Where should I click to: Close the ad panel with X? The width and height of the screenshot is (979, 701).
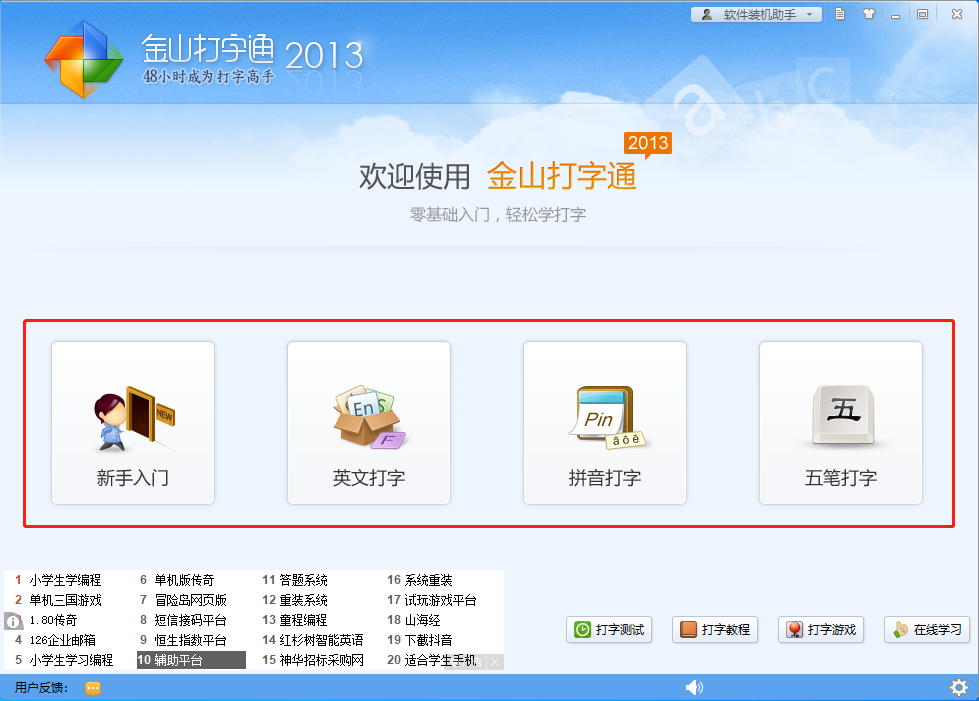pos(495,662)
